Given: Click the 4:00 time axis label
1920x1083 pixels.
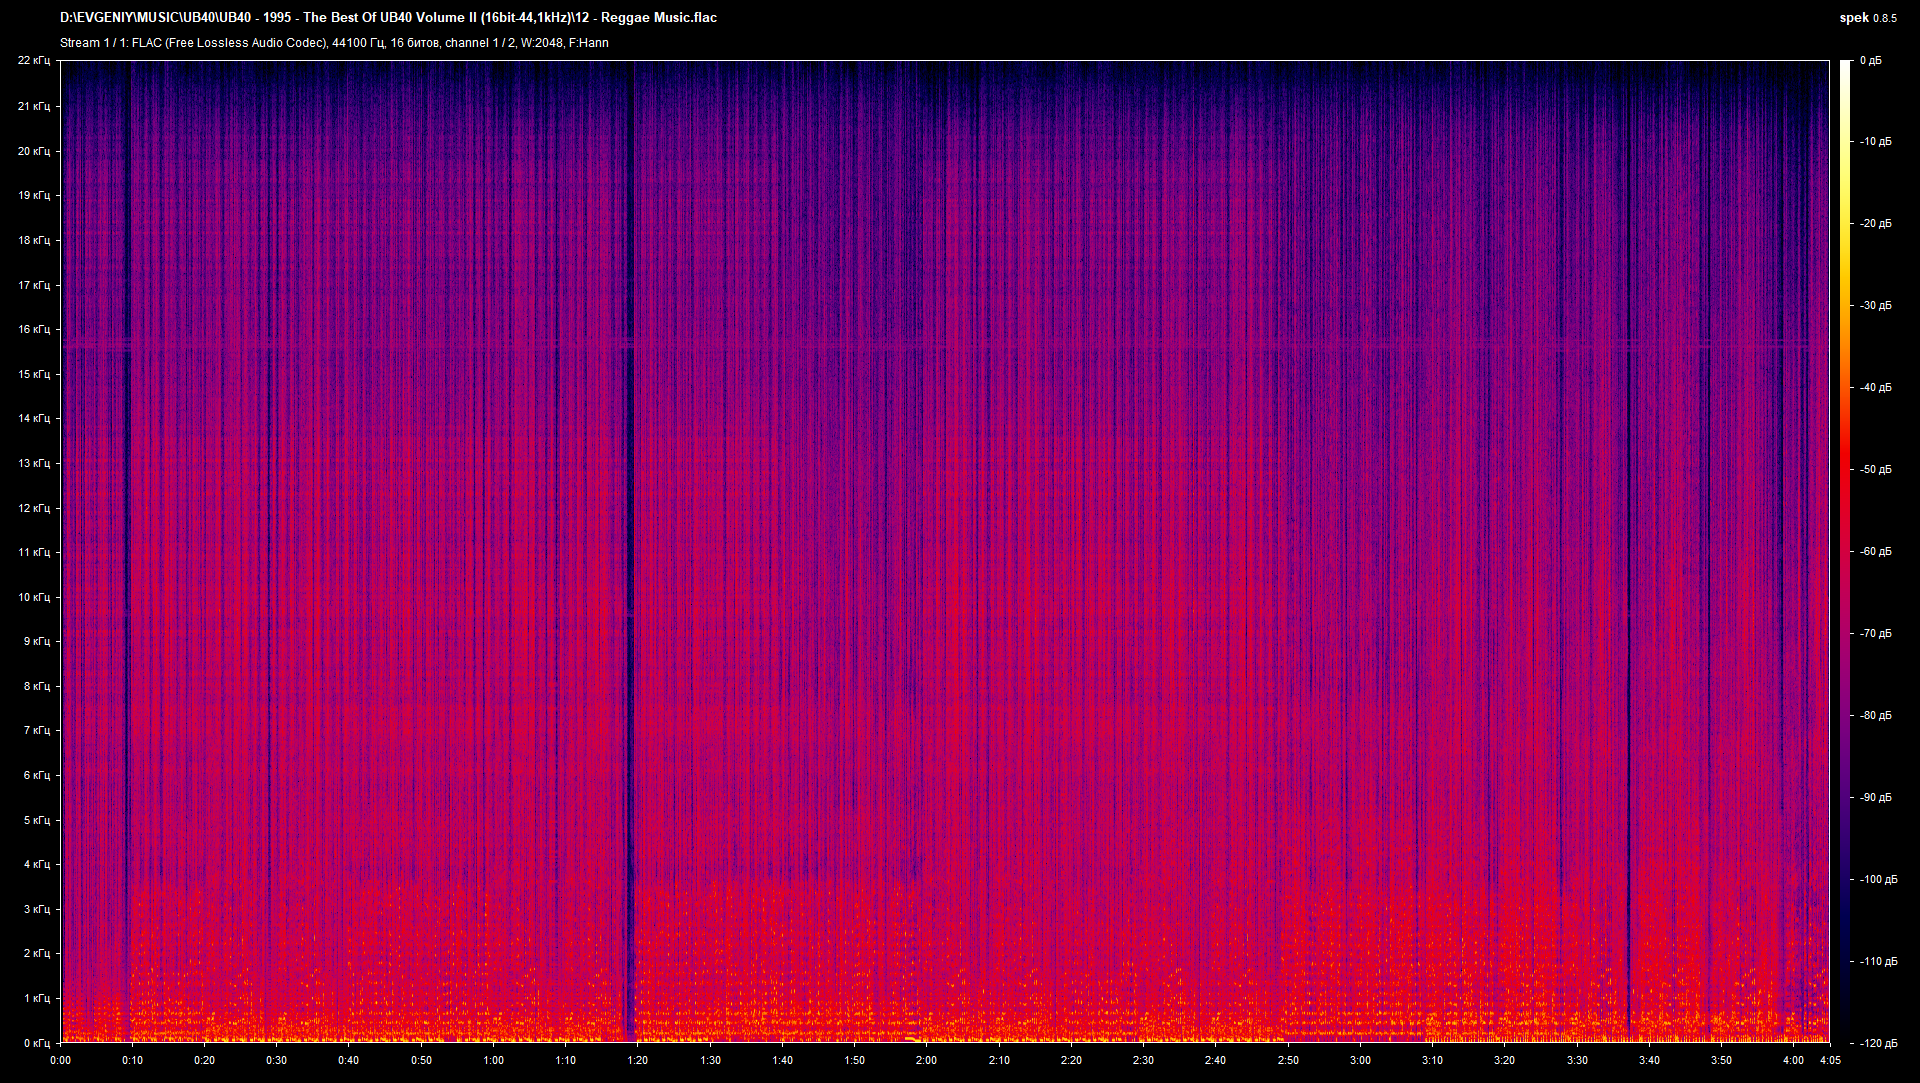Looking at the screenshot, I should [x=1793, y=1060].
